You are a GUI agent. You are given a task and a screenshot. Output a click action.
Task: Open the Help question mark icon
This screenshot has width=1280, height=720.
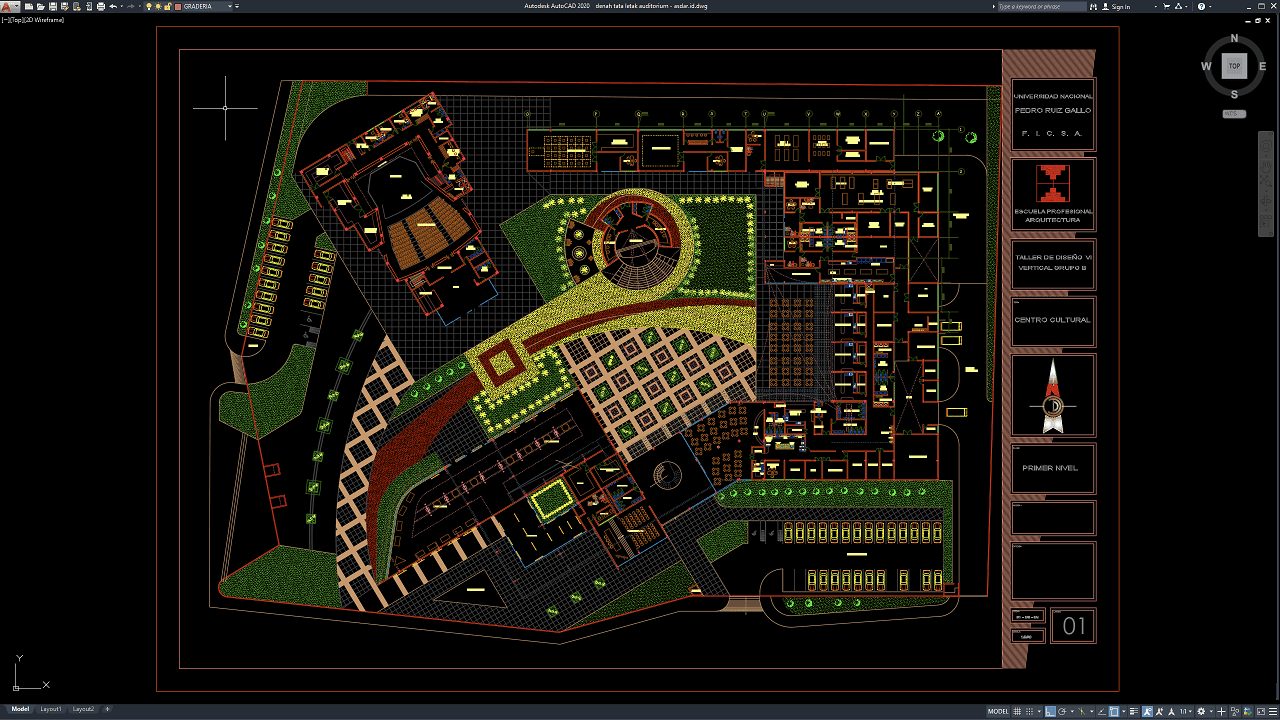1201,6
